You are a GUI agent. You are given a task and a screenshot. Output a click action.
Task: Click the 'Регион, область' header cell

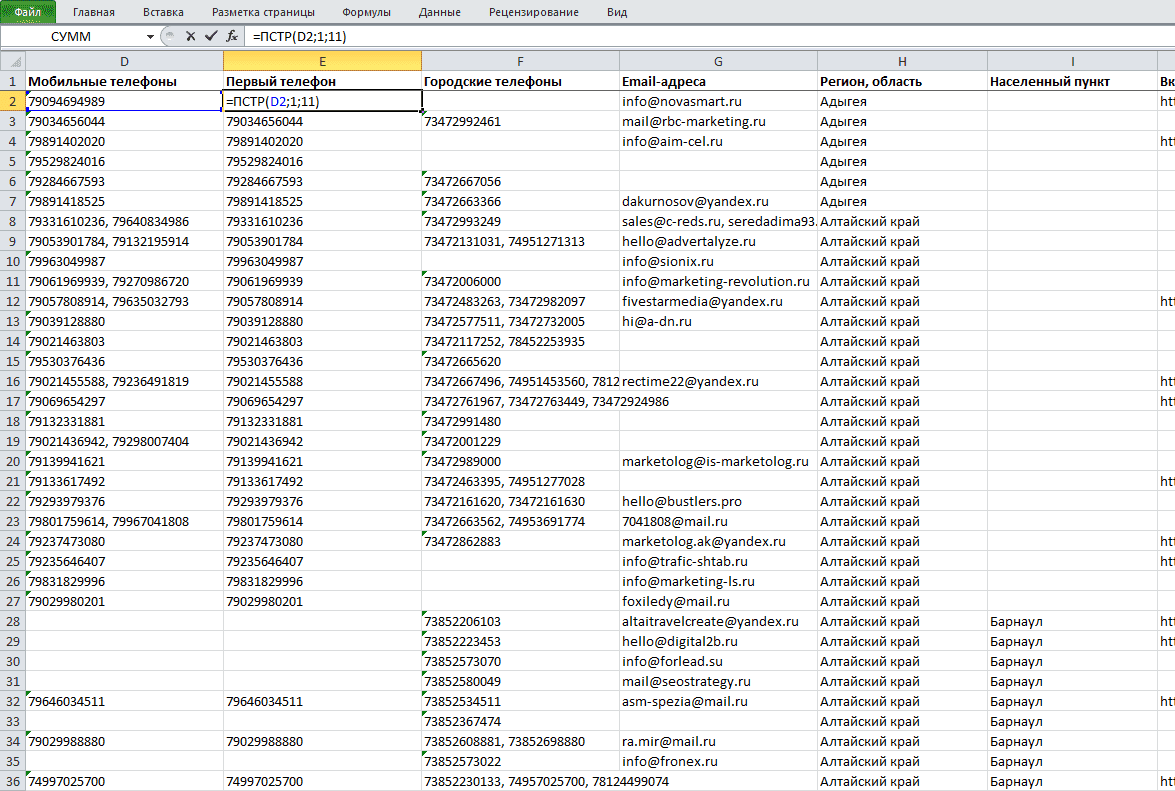point(902,82)
